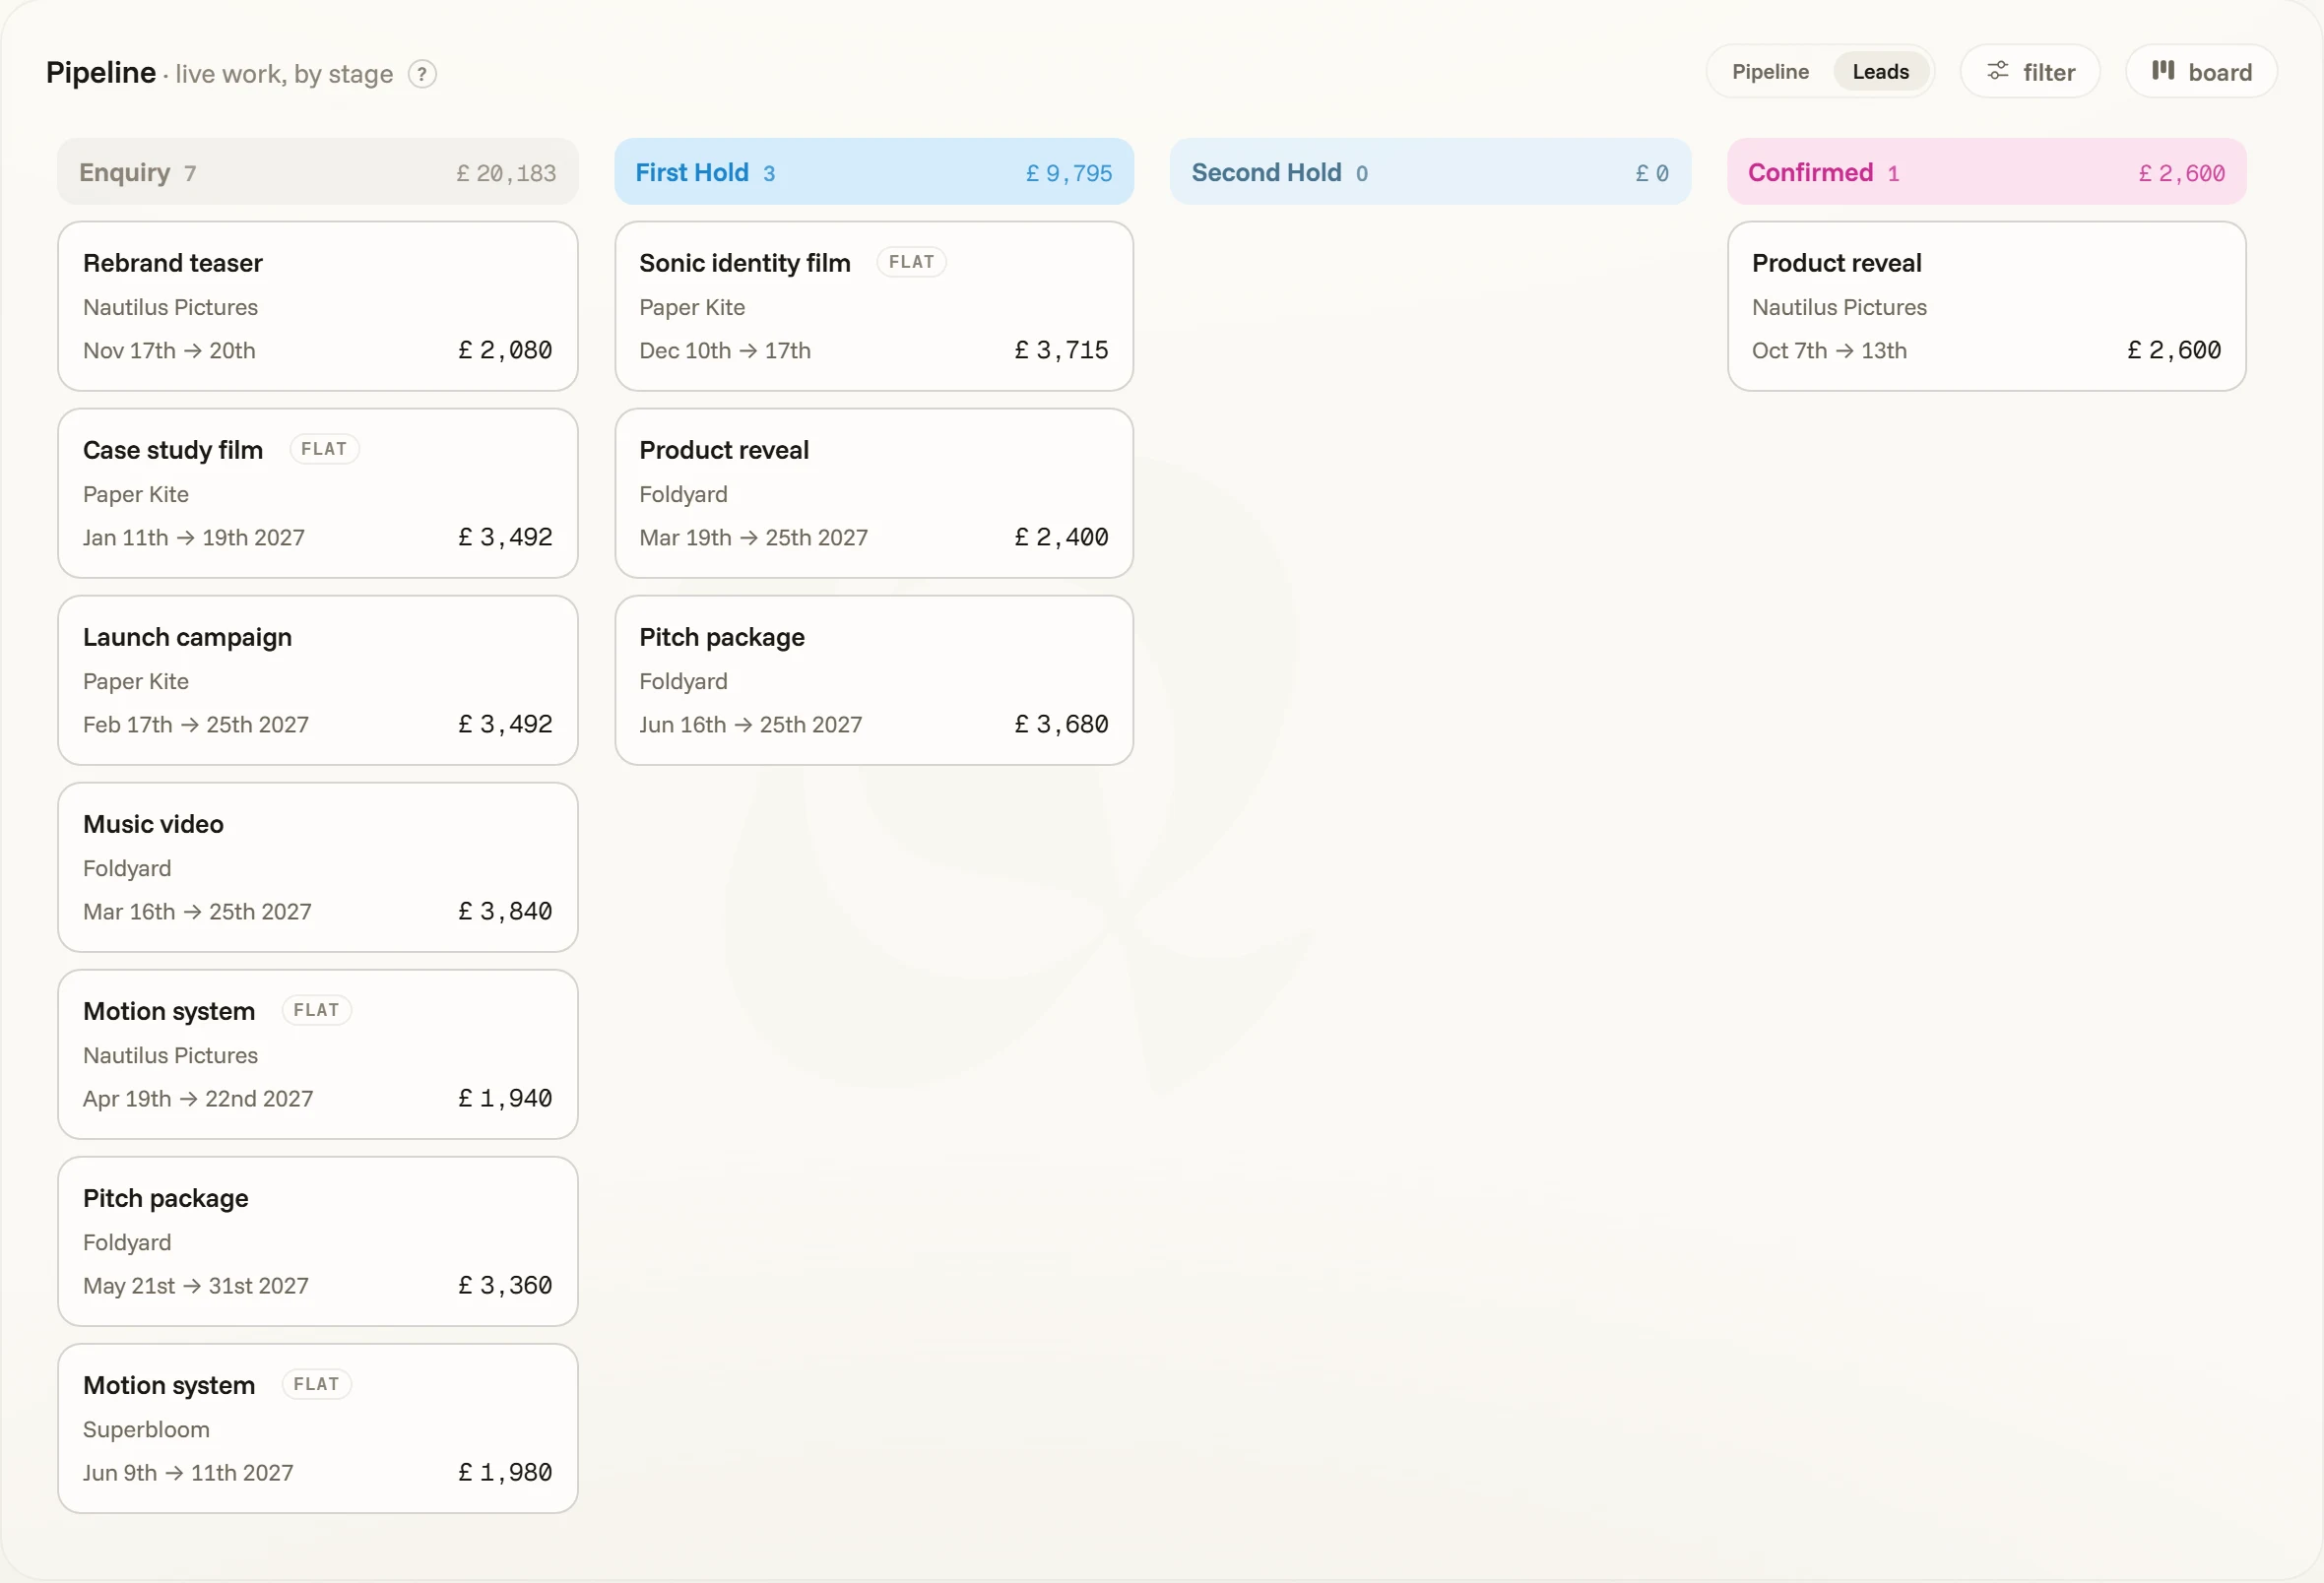This screenshot has height=1583, width=2324.
Task: Click the £ 0 Second Hold total
Action: pyautogui.click(x=1652, y=173)
